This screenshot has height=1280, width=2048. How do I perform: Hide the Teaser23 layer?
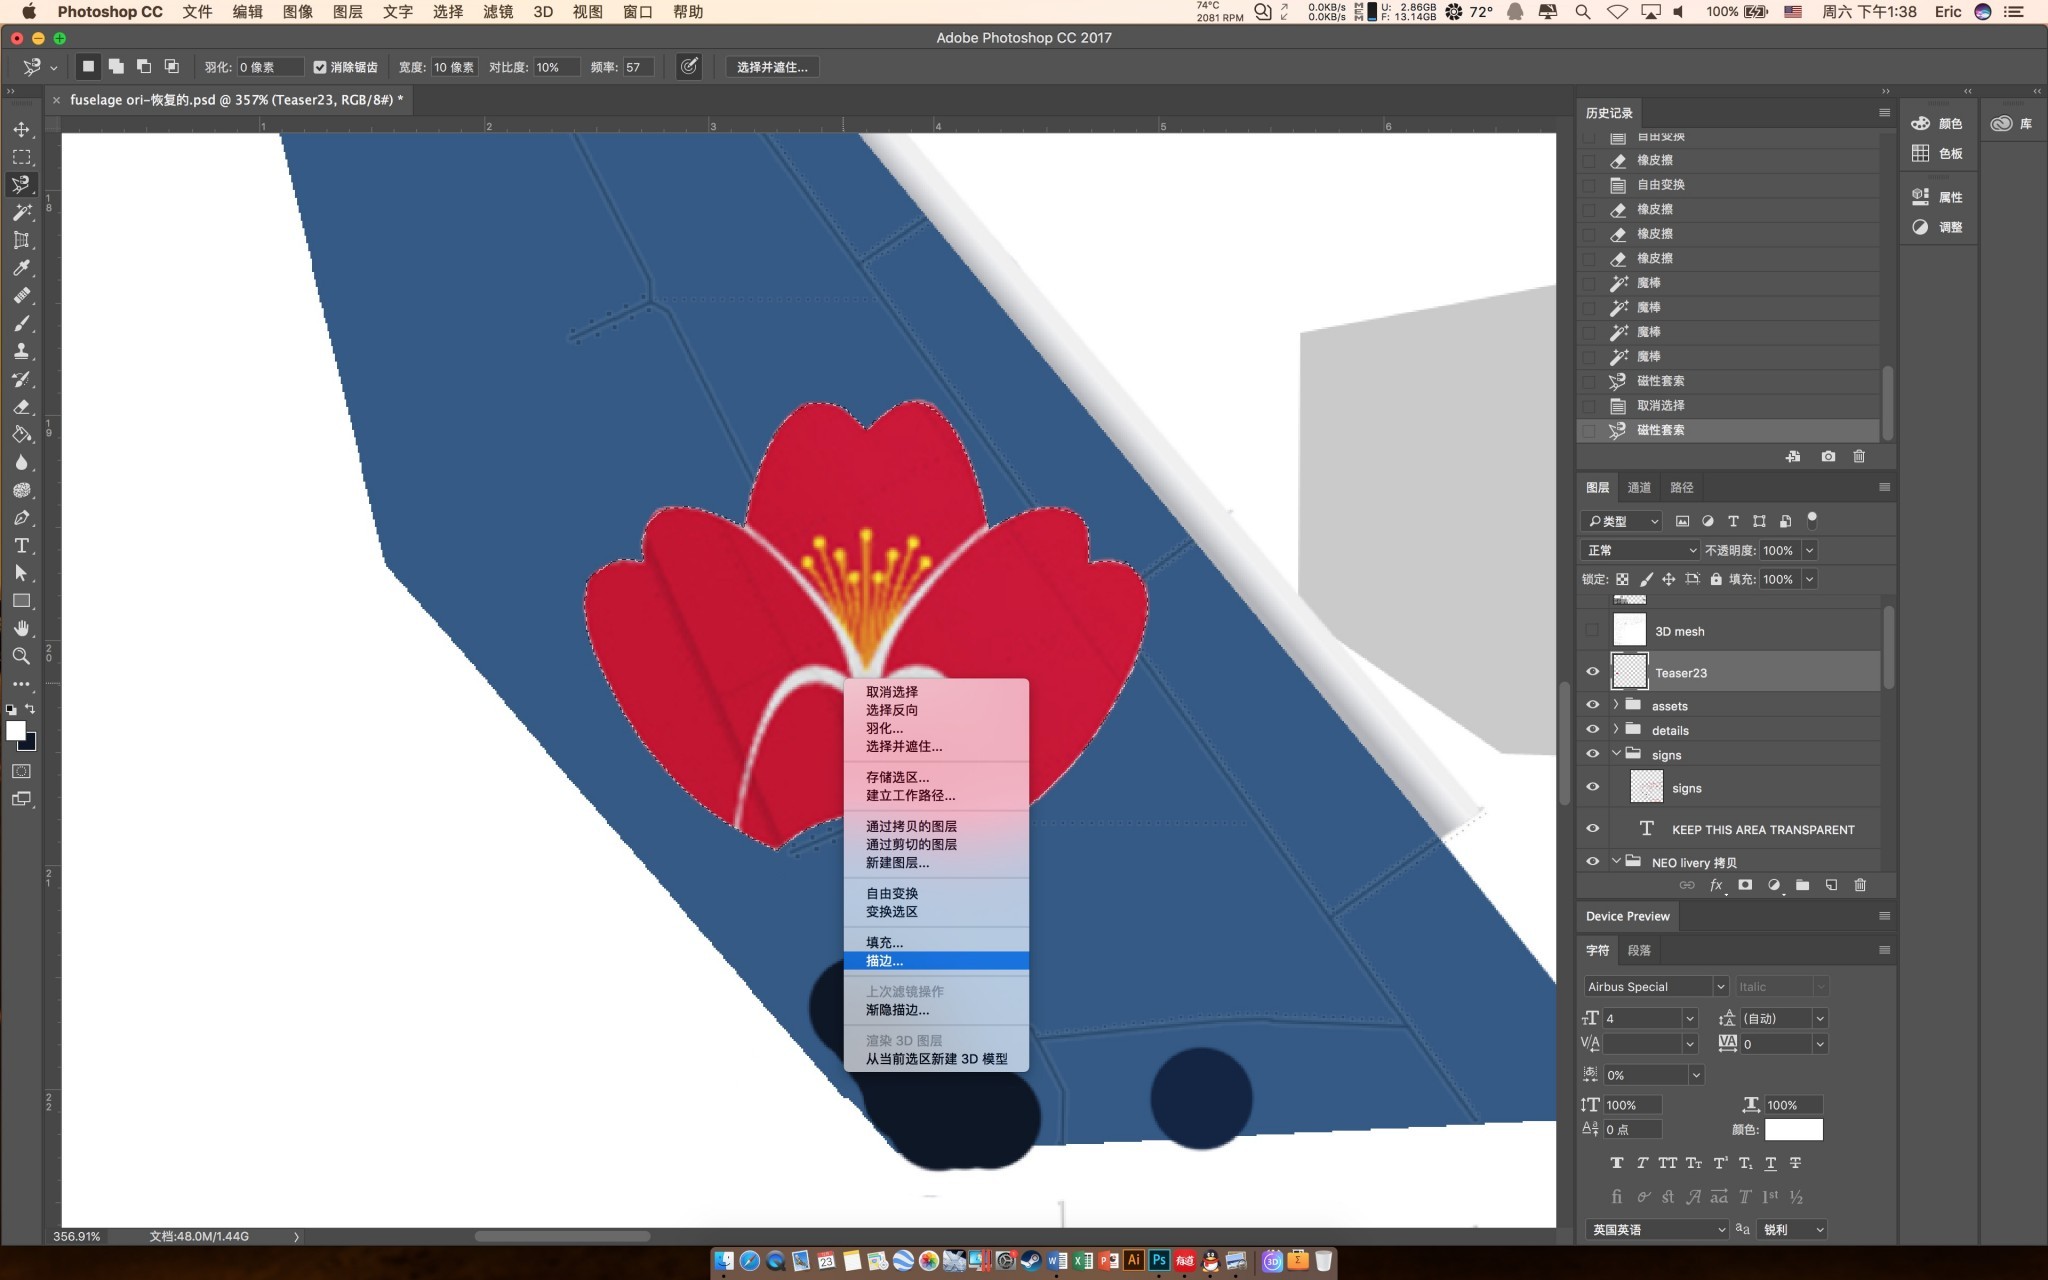click(x=1593, y=672)
